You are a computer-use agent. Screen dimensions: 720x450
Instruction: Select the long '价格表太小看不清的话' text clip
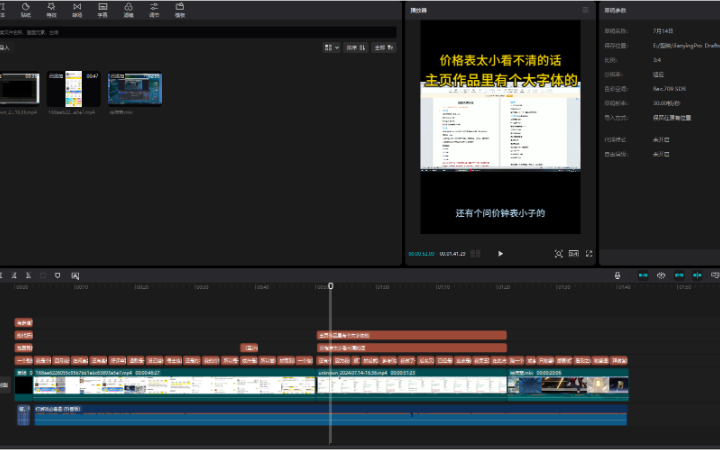411,348
